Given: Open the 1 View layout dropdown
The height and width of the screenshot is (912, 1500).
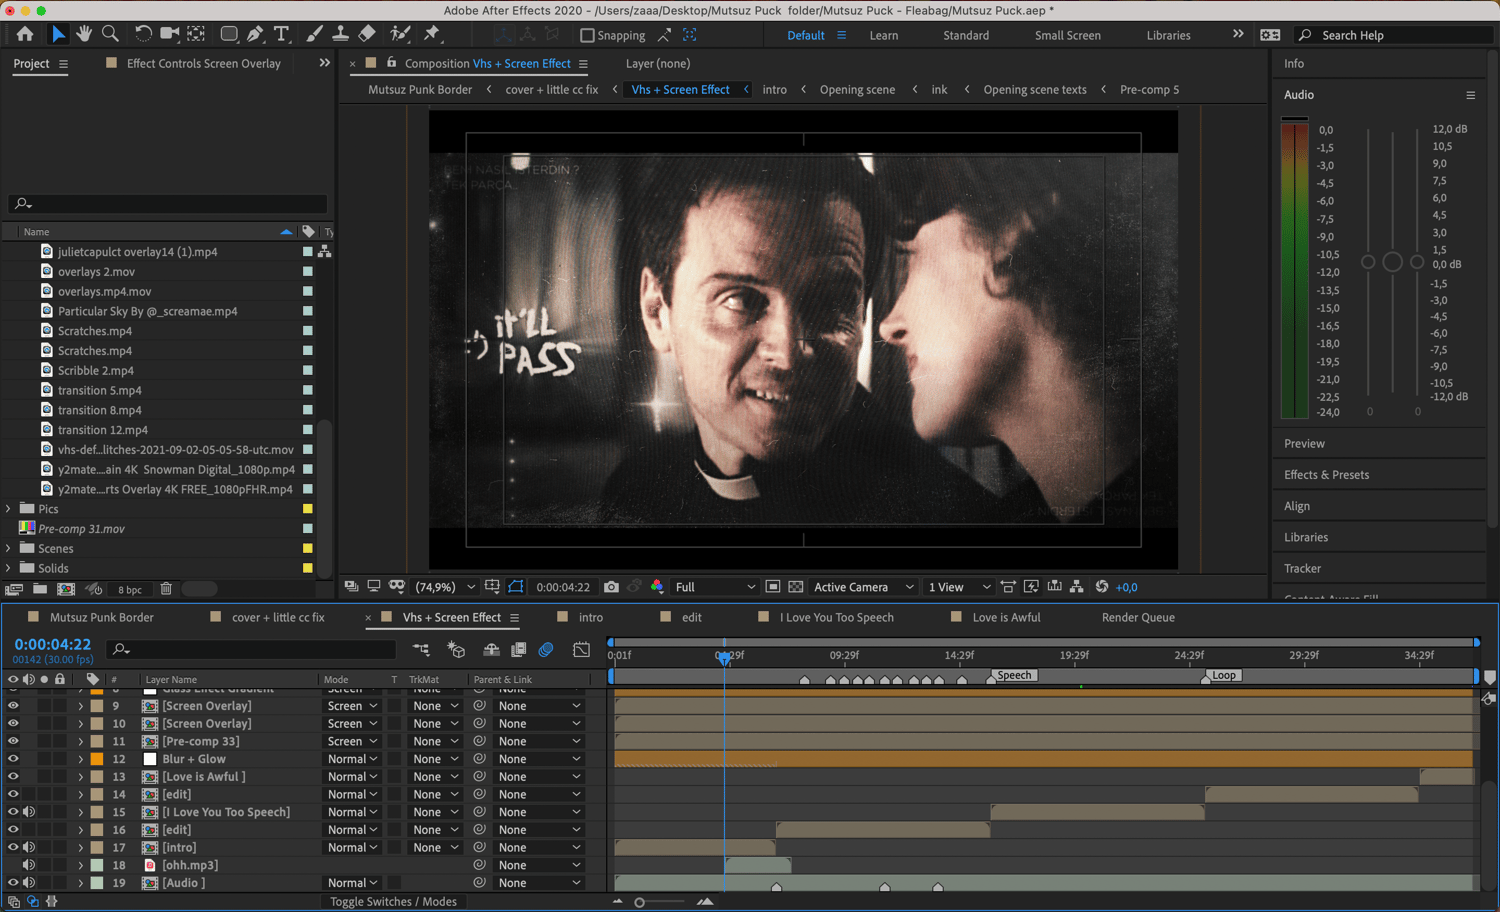Looking at the screenshot, I should 959,587.
